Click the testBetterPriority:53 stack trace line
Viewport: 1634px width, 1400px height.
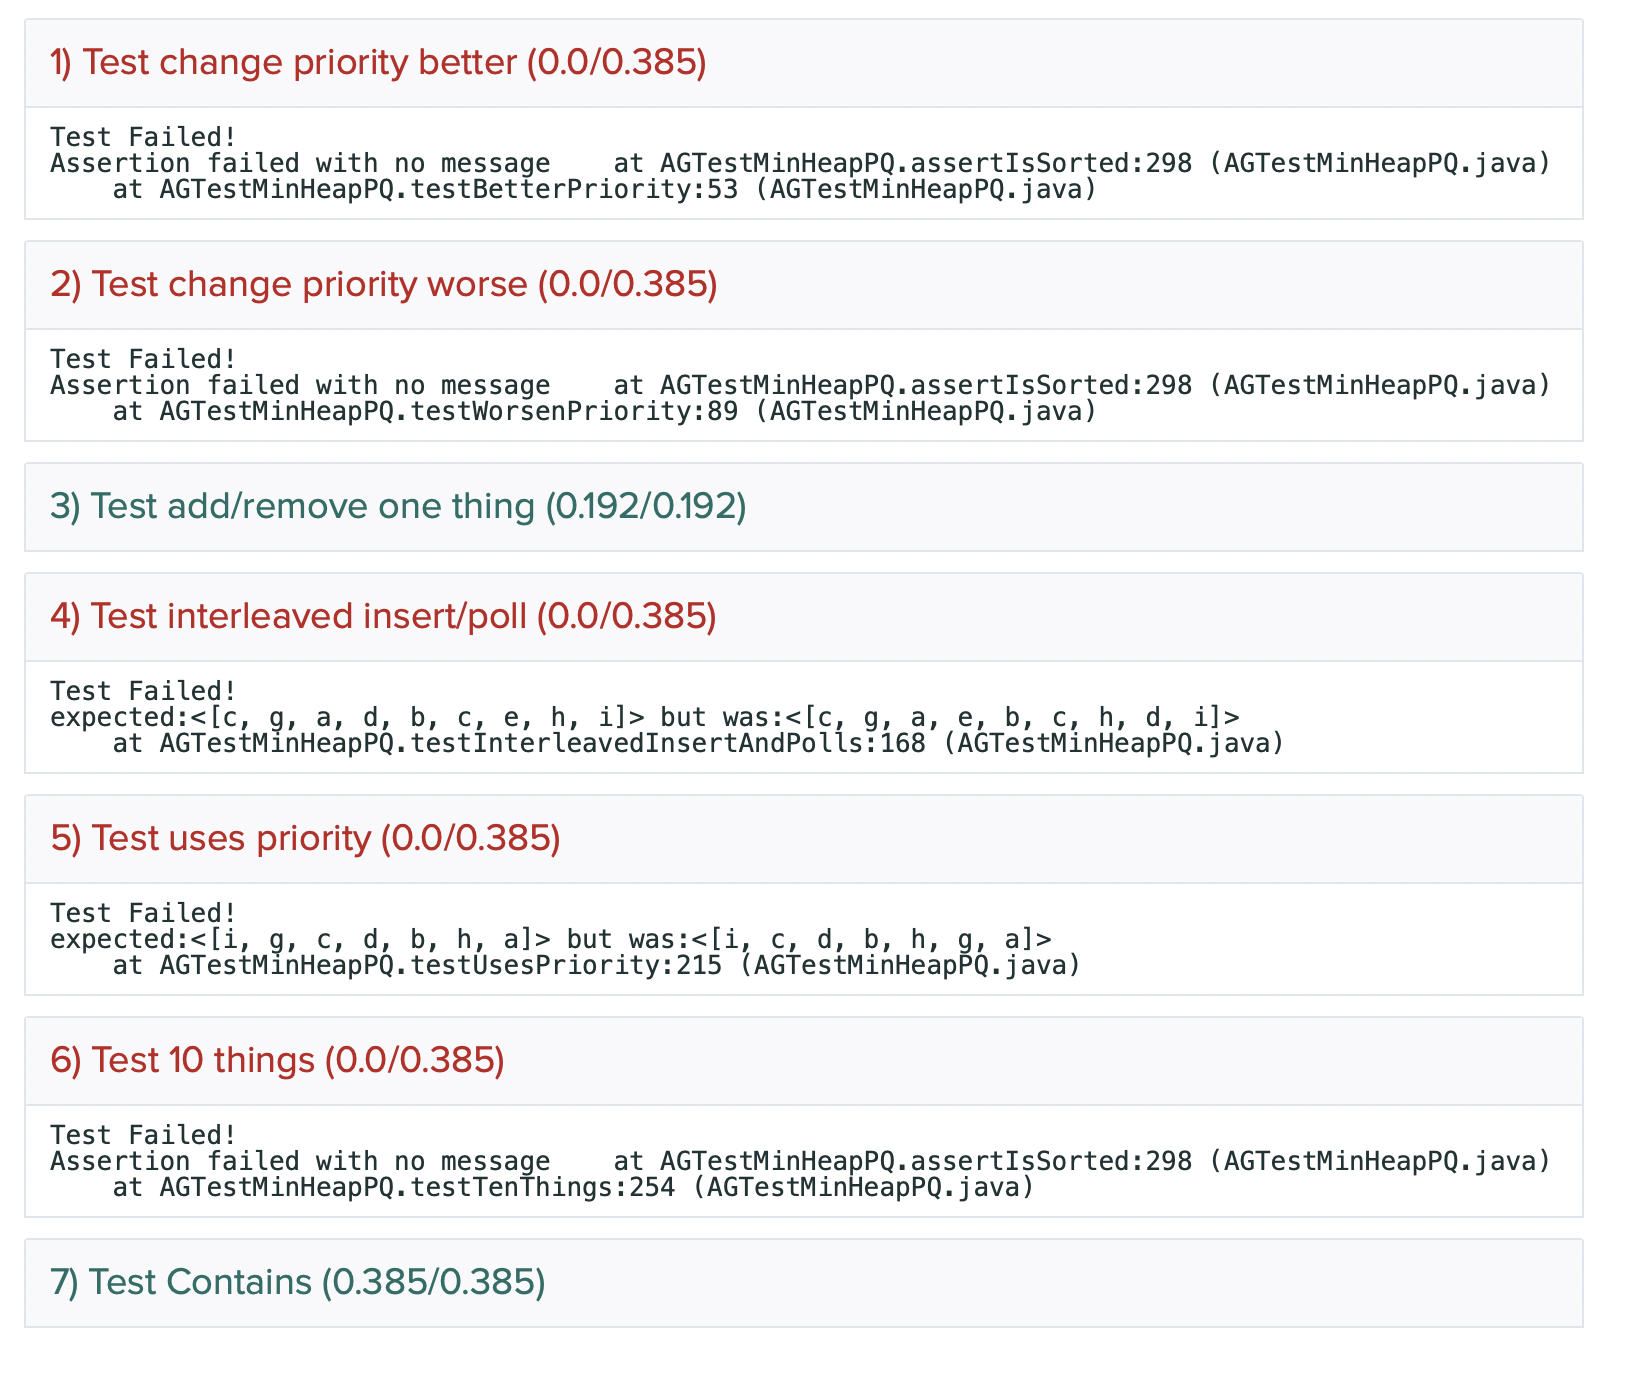pyautogui.click(x=604, y=189)
